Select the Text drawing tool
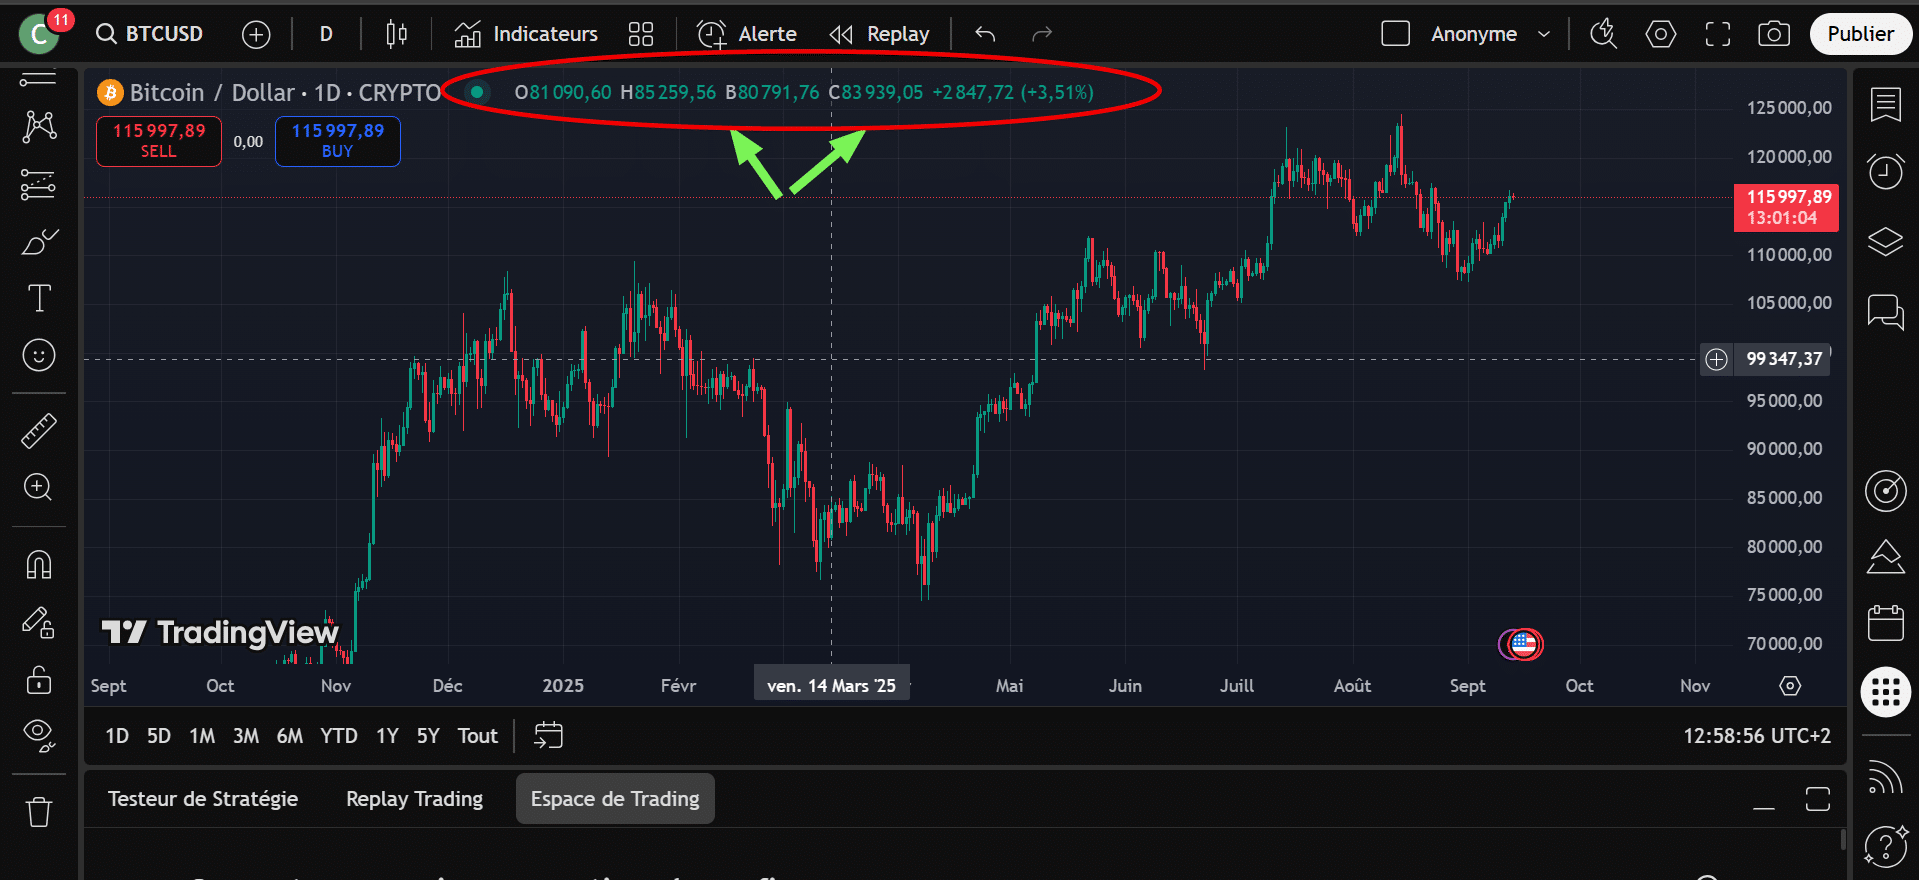The height and width of the screenshot is (880, 1919). click(39, 298)
